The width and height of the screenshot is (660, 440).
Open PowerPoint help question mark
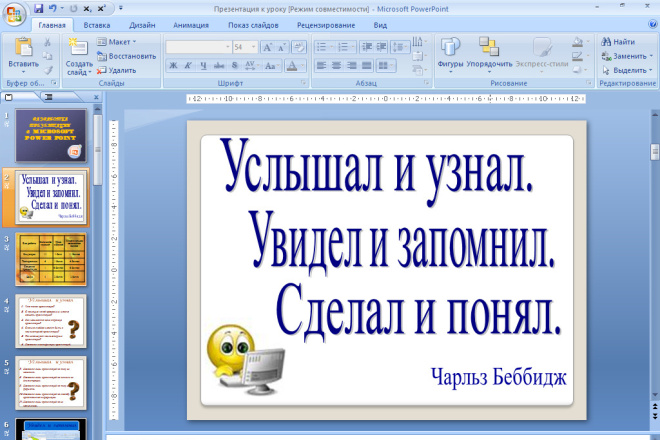(653, 24)
